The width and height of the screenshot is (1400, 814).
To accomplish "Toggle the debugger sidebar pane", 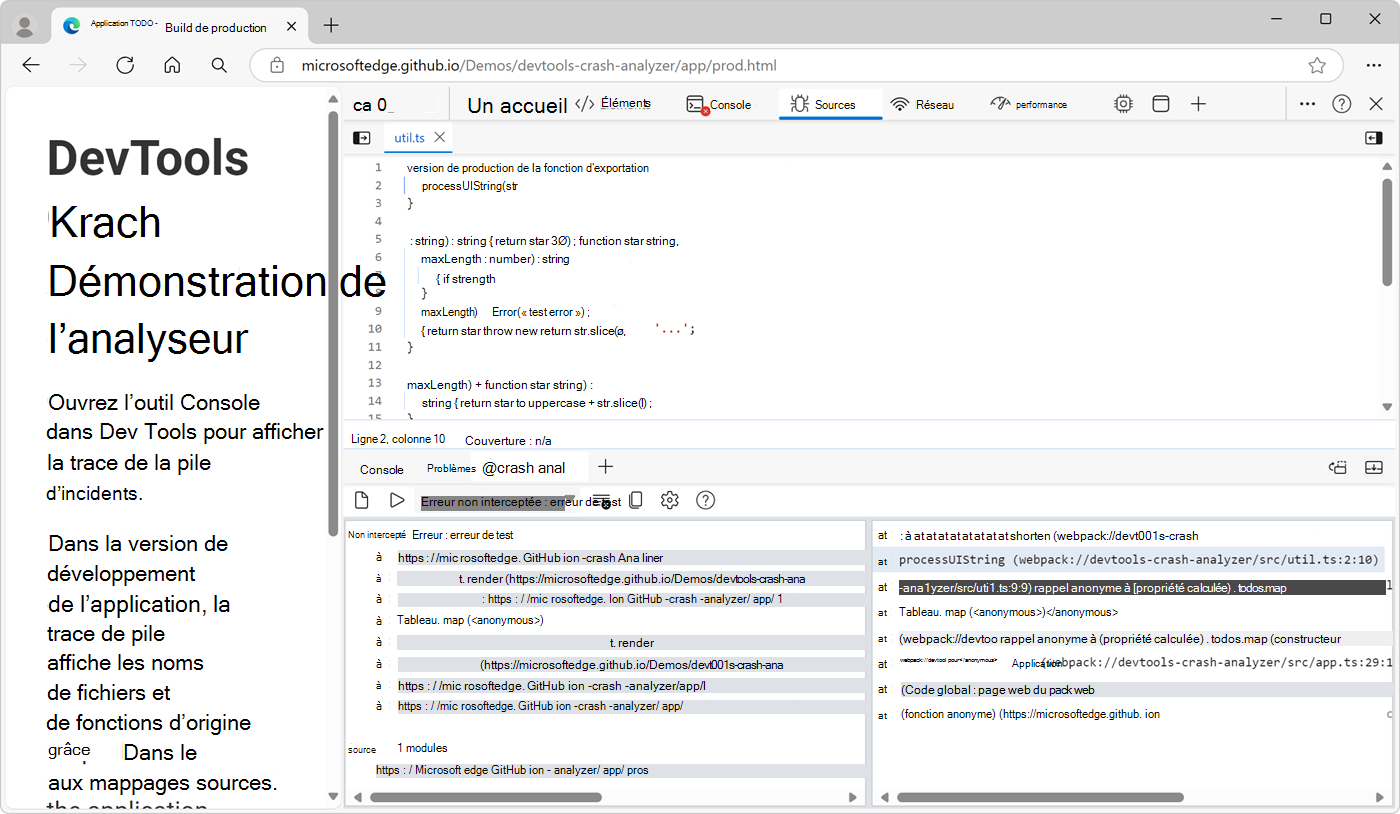I will click(x=1374, y=137).
